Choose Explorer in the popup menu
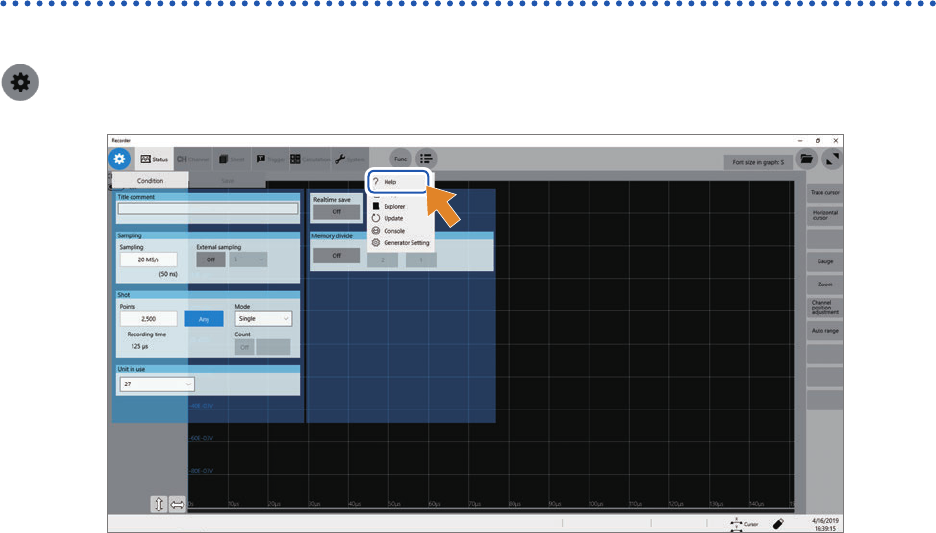This screenshot has width=936, height=533. click(x=395, y=207)
